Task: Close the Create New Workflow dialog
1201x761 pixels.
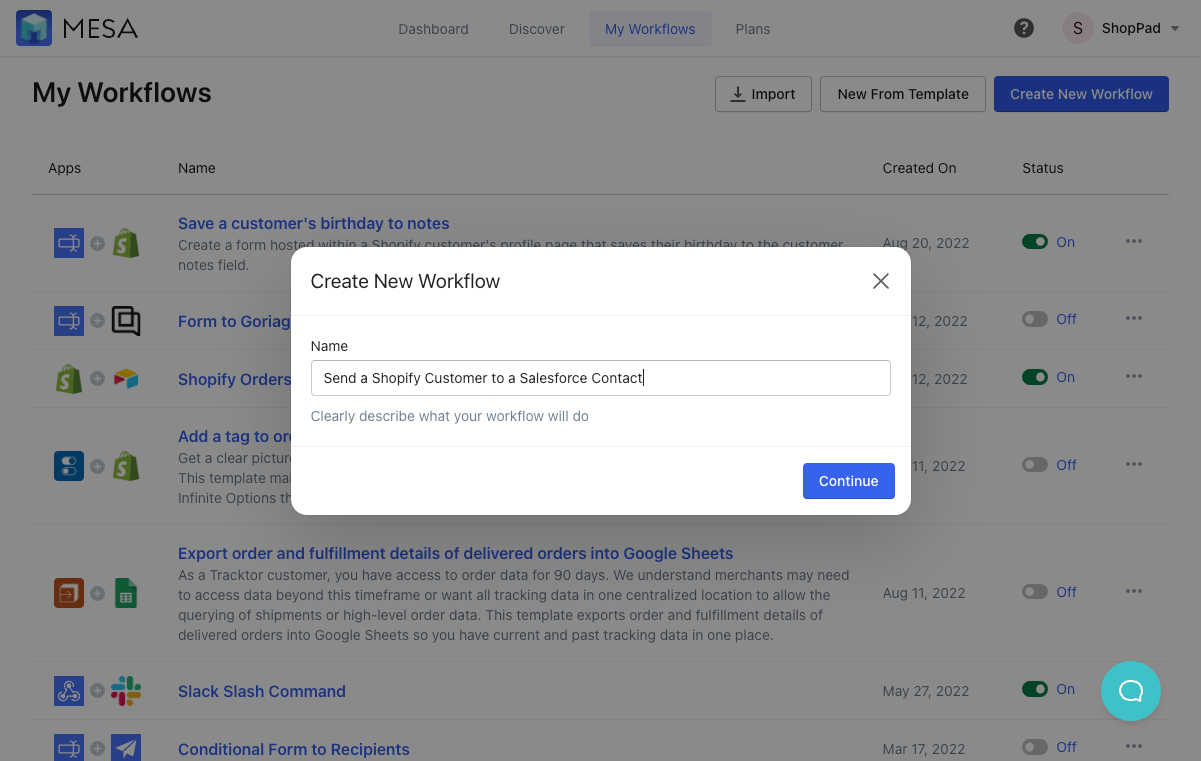Action: [881, 281]
